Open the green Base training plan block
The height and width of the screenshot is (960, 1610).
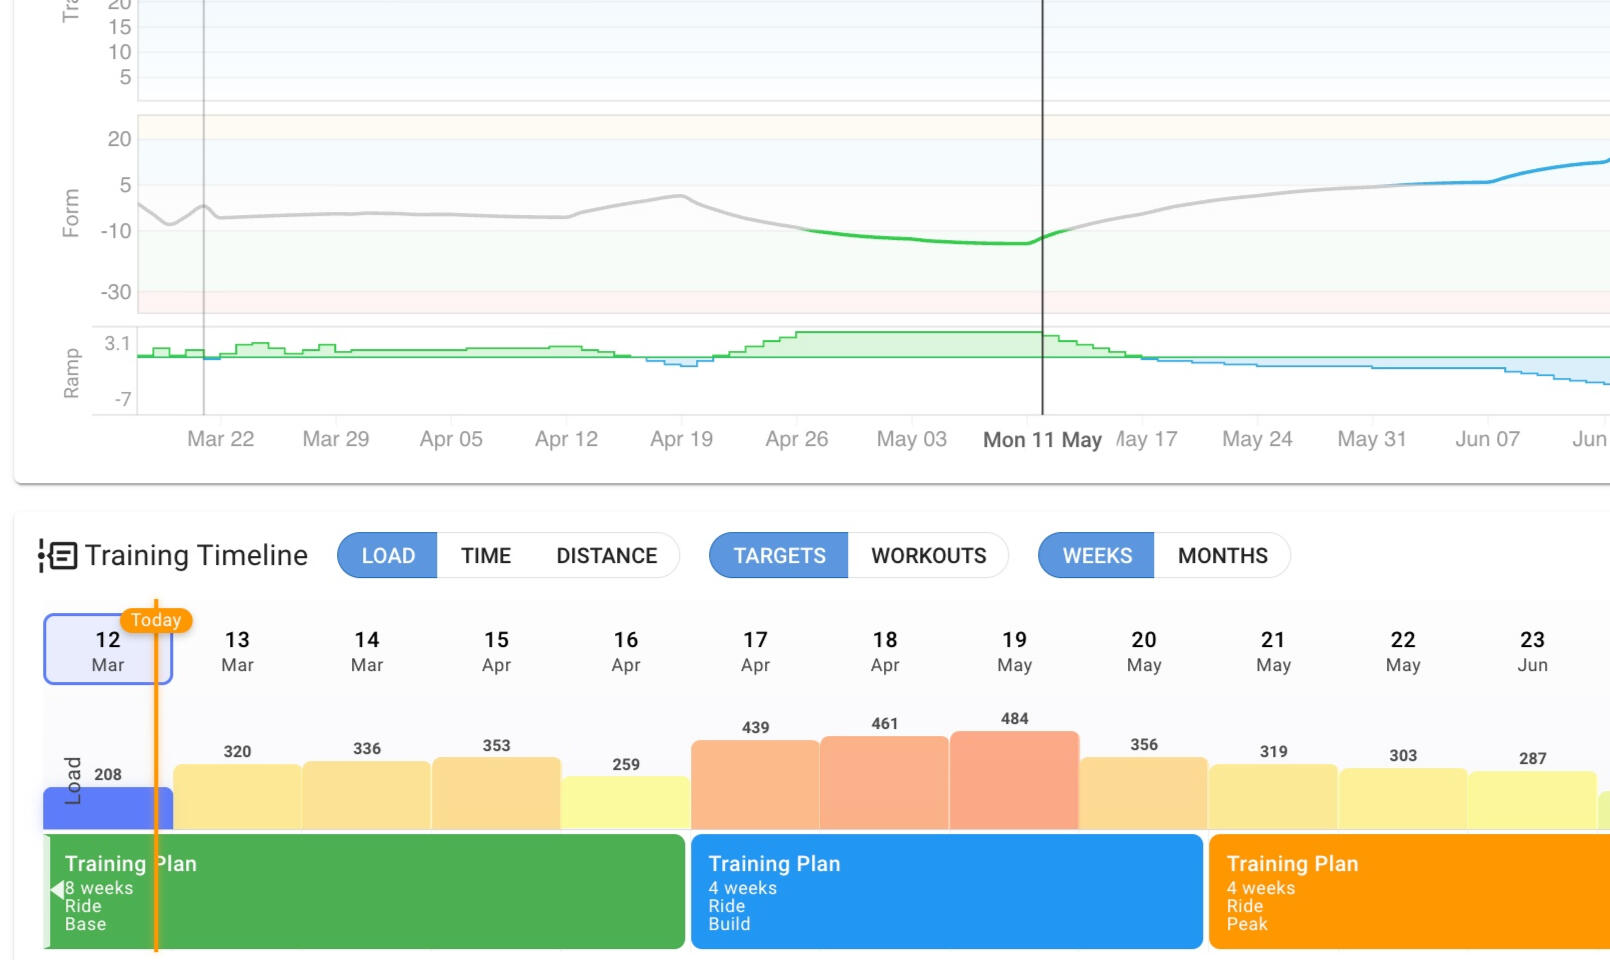tap(365, 892)
